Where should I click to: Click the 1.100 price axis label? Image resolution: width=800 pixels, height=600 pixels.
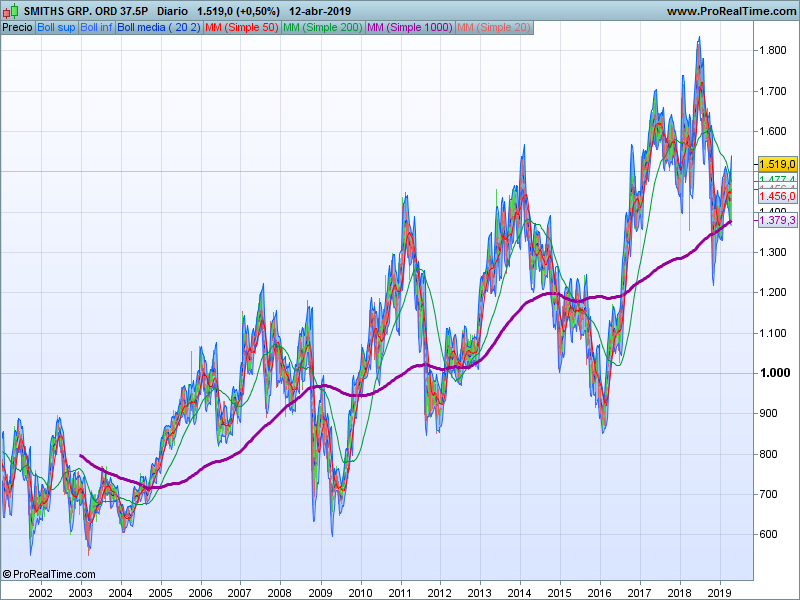tap(773, 333)
